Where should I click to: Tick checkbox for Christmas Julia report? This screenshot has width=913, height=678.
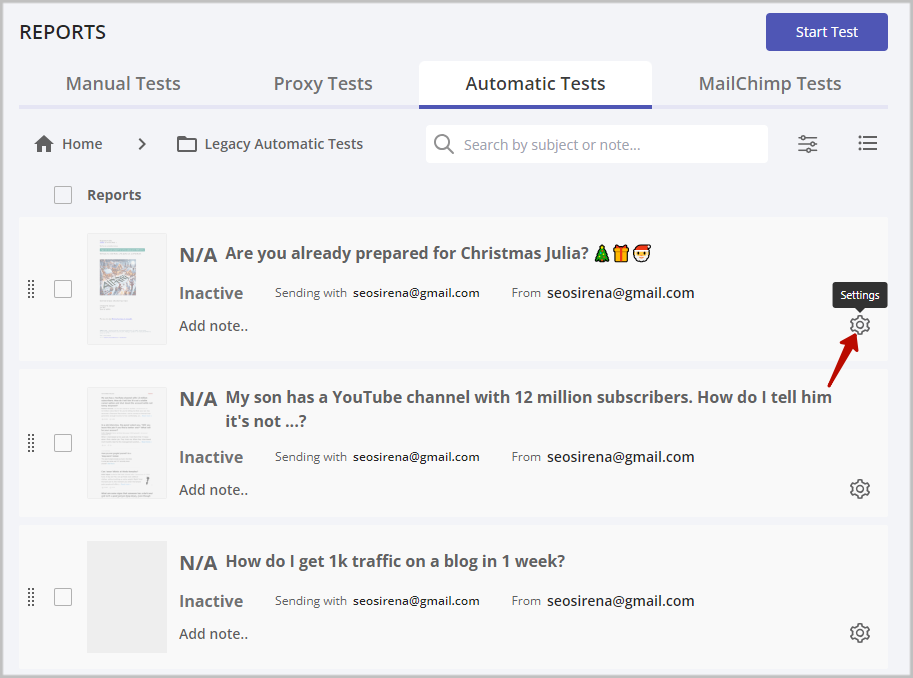tap(63, 289)
